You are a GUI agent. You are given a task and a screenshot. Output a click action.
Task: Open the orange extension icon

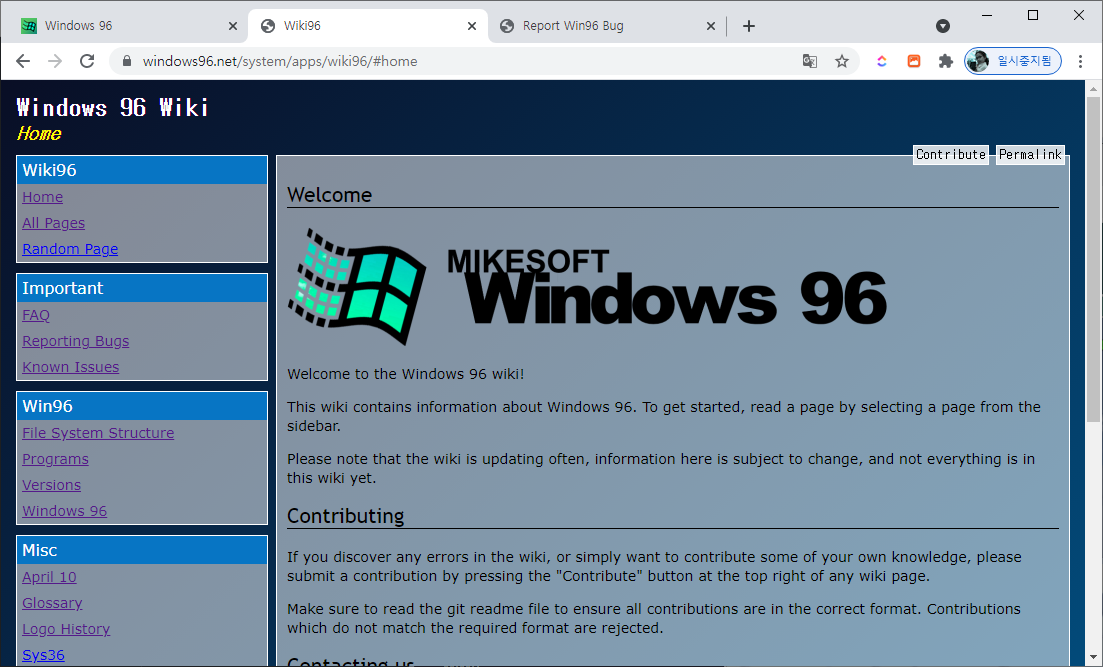pyautogui.click(x=914, y=61)
